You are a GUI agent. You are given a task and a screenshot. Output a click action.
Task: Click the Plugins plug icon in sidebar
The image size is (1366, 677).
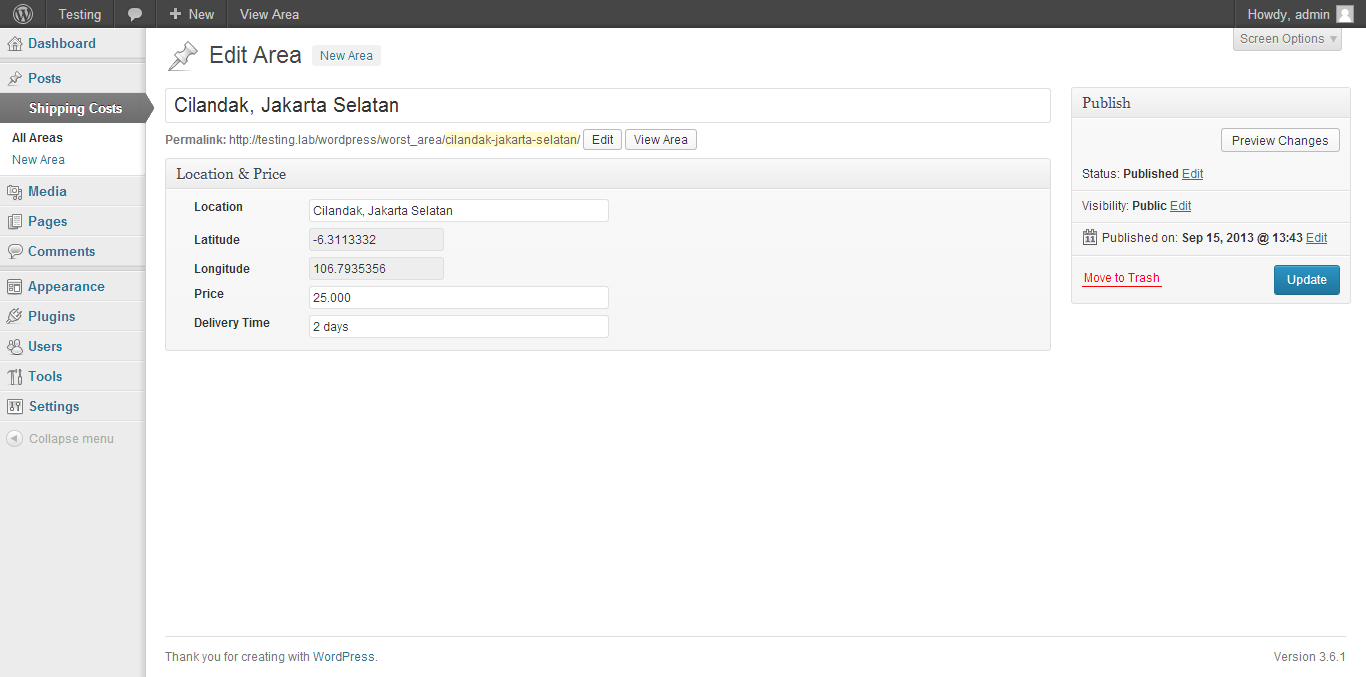click(15, 316)
